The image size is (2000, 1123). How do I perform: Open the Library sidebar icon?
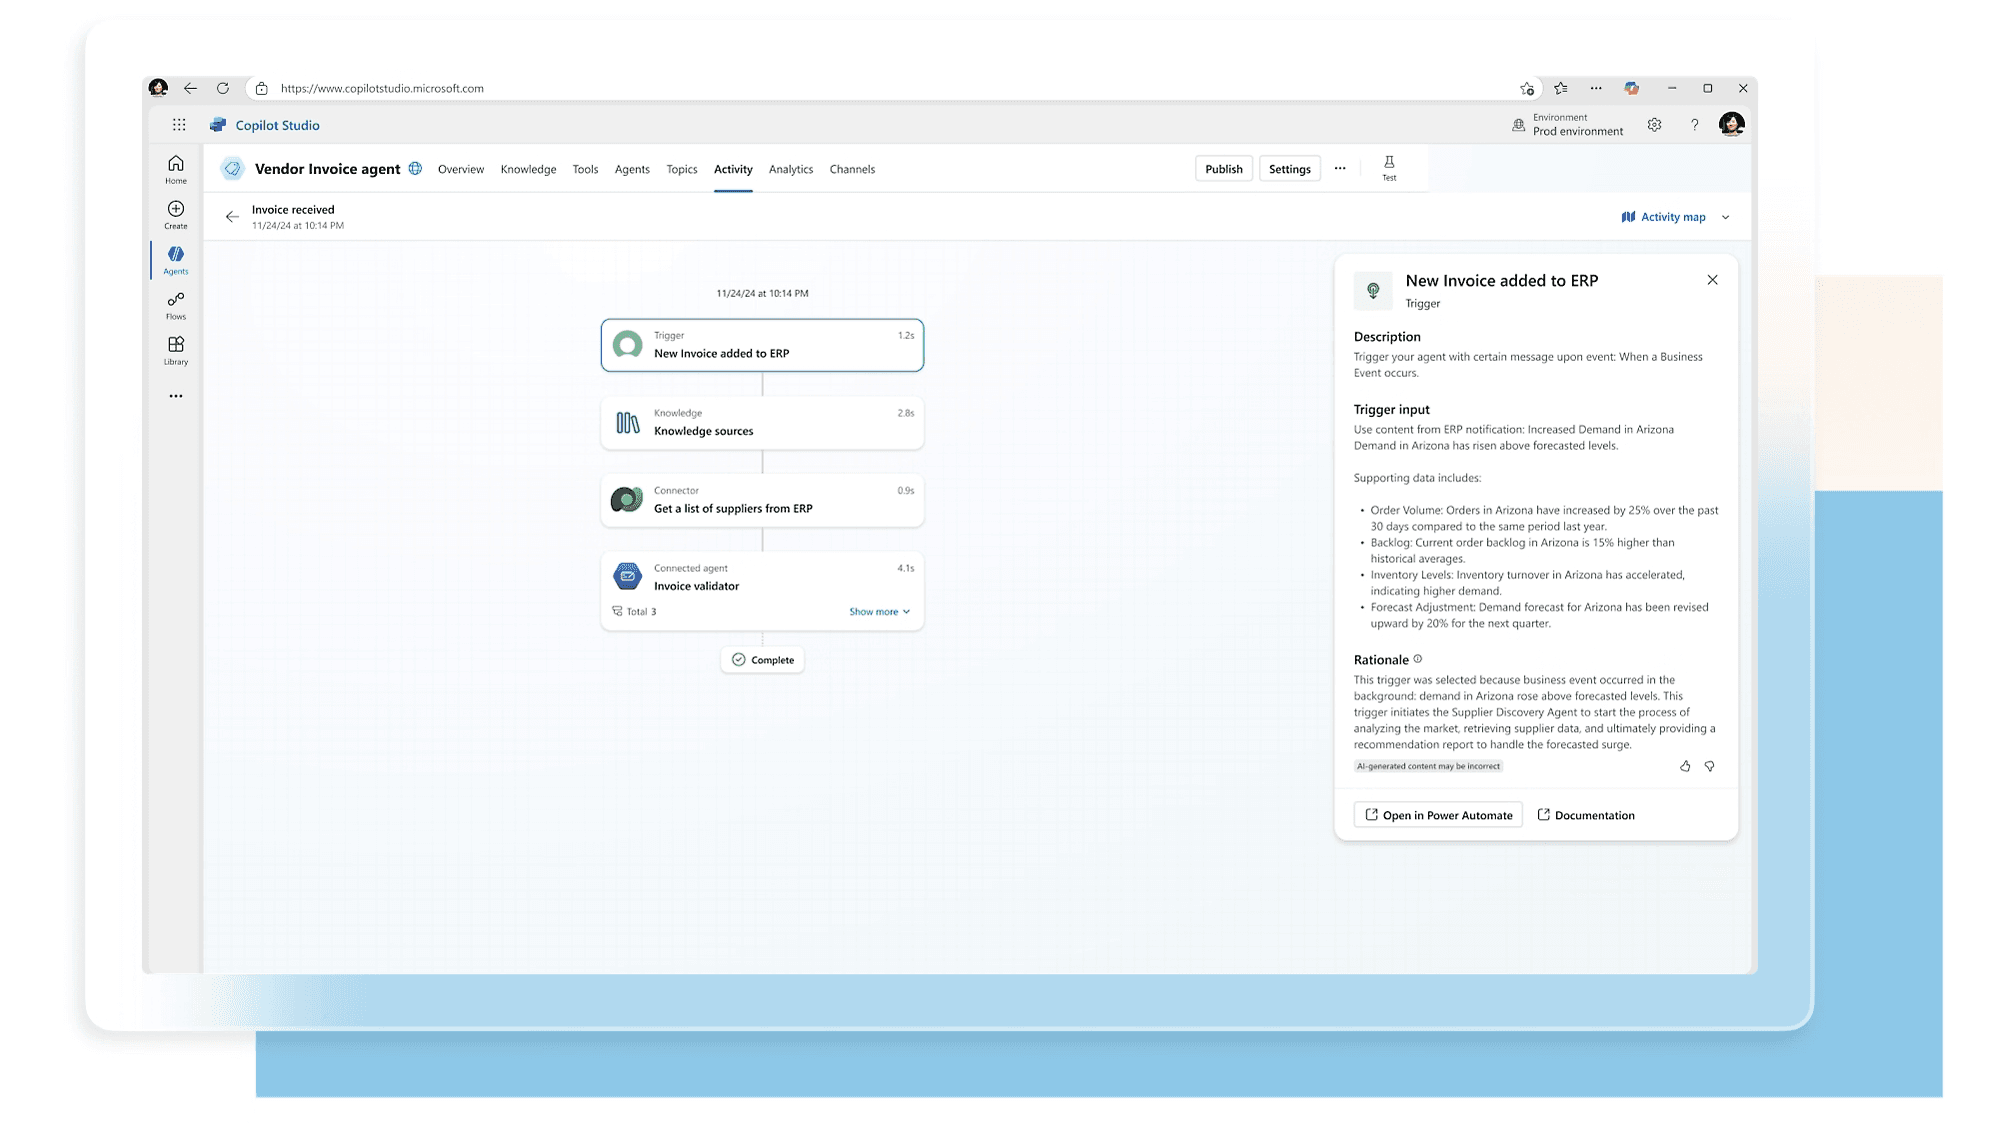pos(176,350)
